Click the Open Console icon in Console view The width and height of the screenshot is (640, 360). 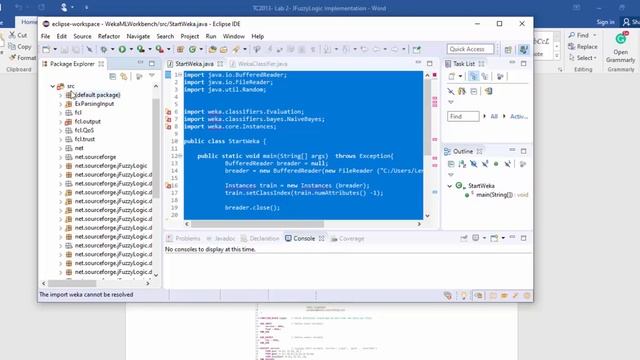tap(494, 238)
